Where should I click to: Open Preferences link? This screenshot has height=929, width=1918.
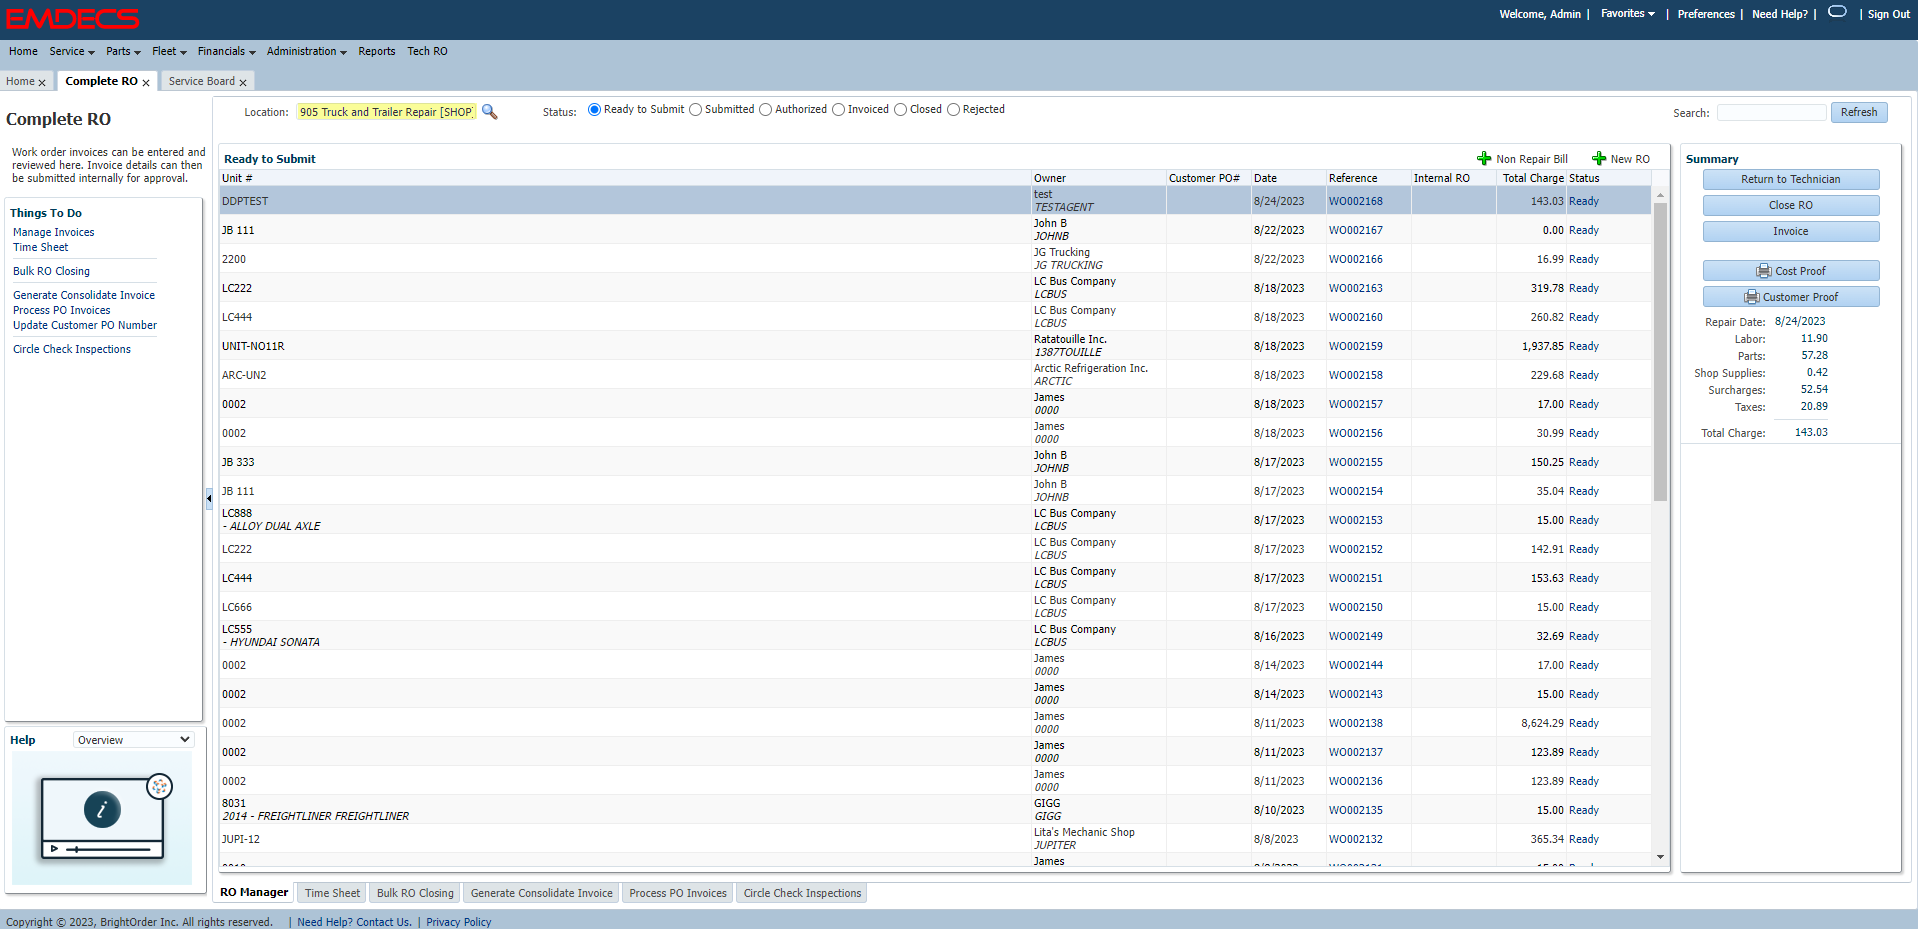click(1706, 14)
